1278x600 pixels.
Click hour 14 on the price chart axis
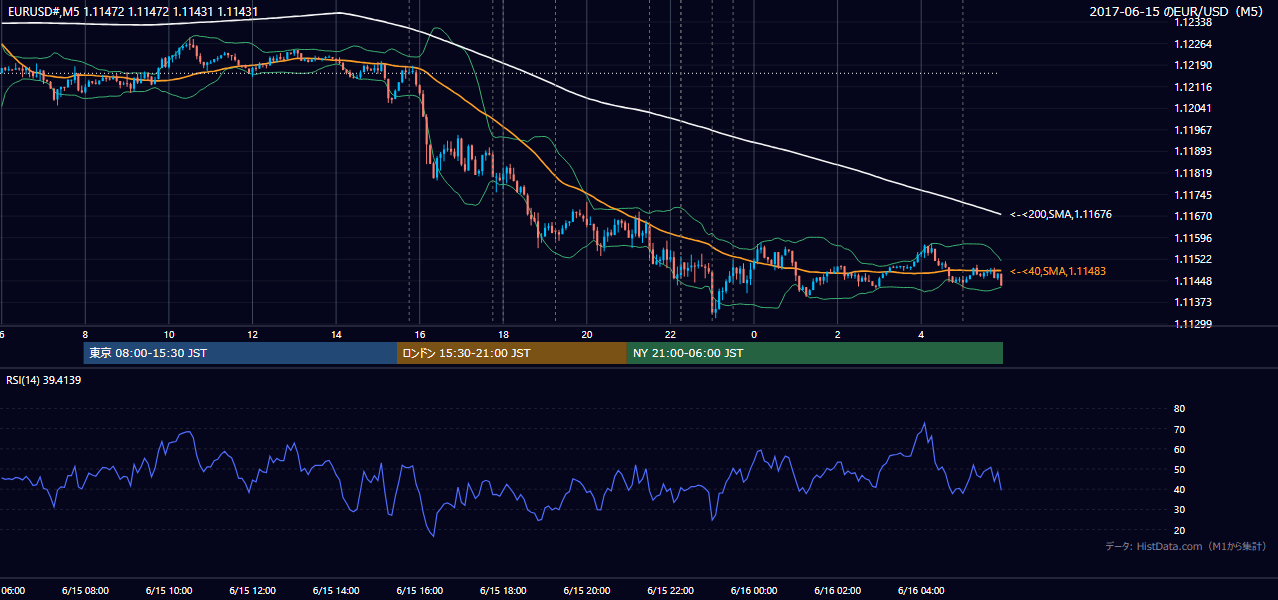tap(335, 334)
